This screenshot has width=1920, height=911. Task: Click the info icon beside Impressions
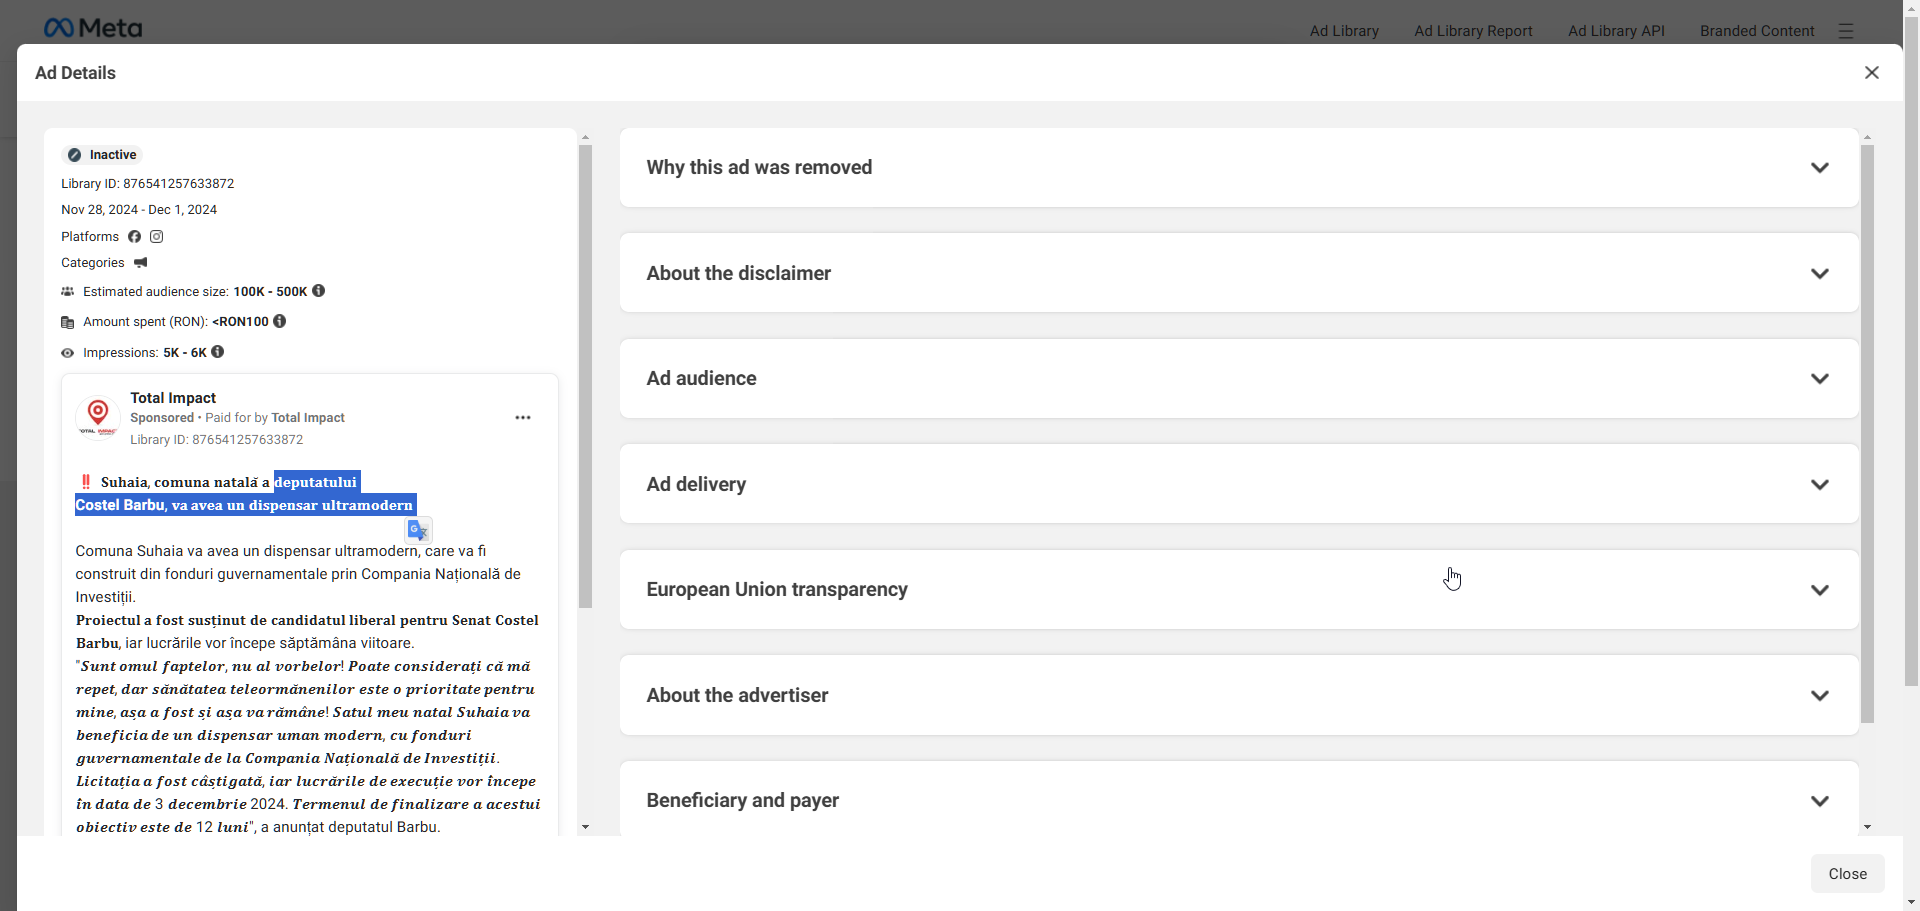pyautogui.click(x=218, y=352)
